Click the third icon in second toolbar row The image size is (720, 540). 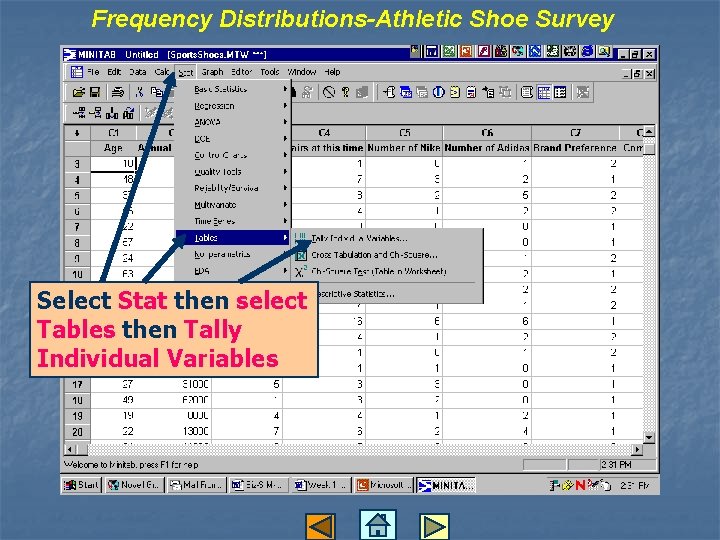coord(112,112)
